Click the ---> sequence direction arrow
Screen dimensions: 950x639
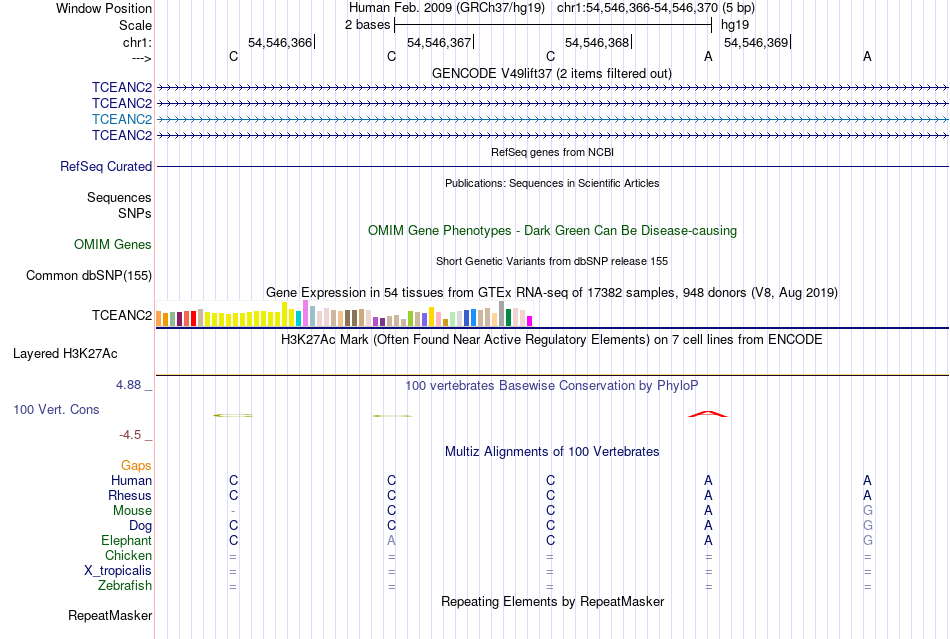(x=141, y=58)
